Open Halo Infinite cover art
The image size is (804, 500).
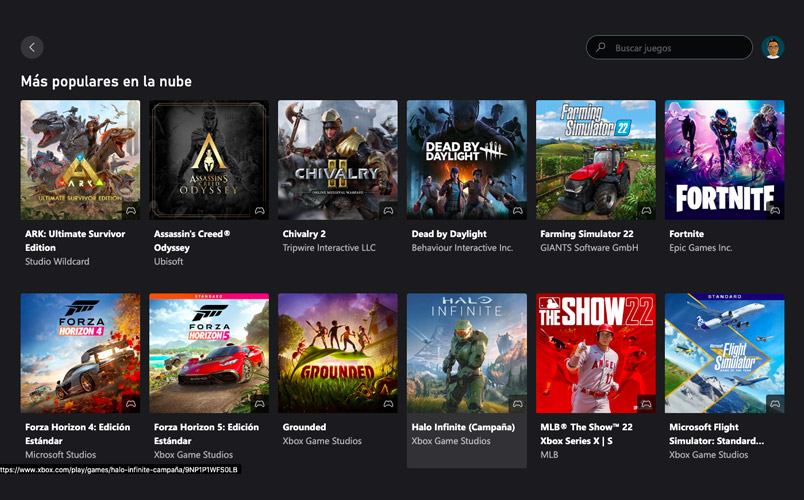point(467,353)
